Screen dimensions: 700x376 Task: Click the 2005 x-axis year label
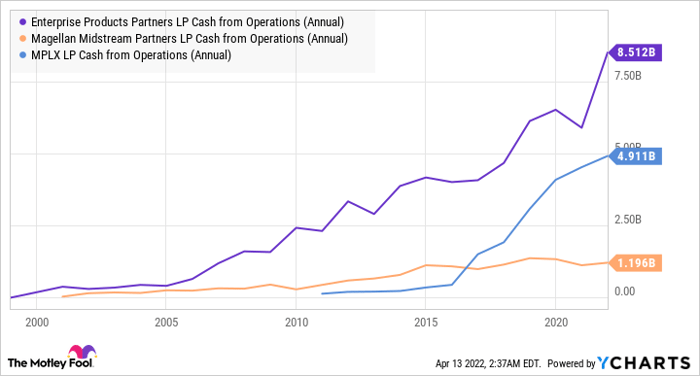tap(166, 322)
